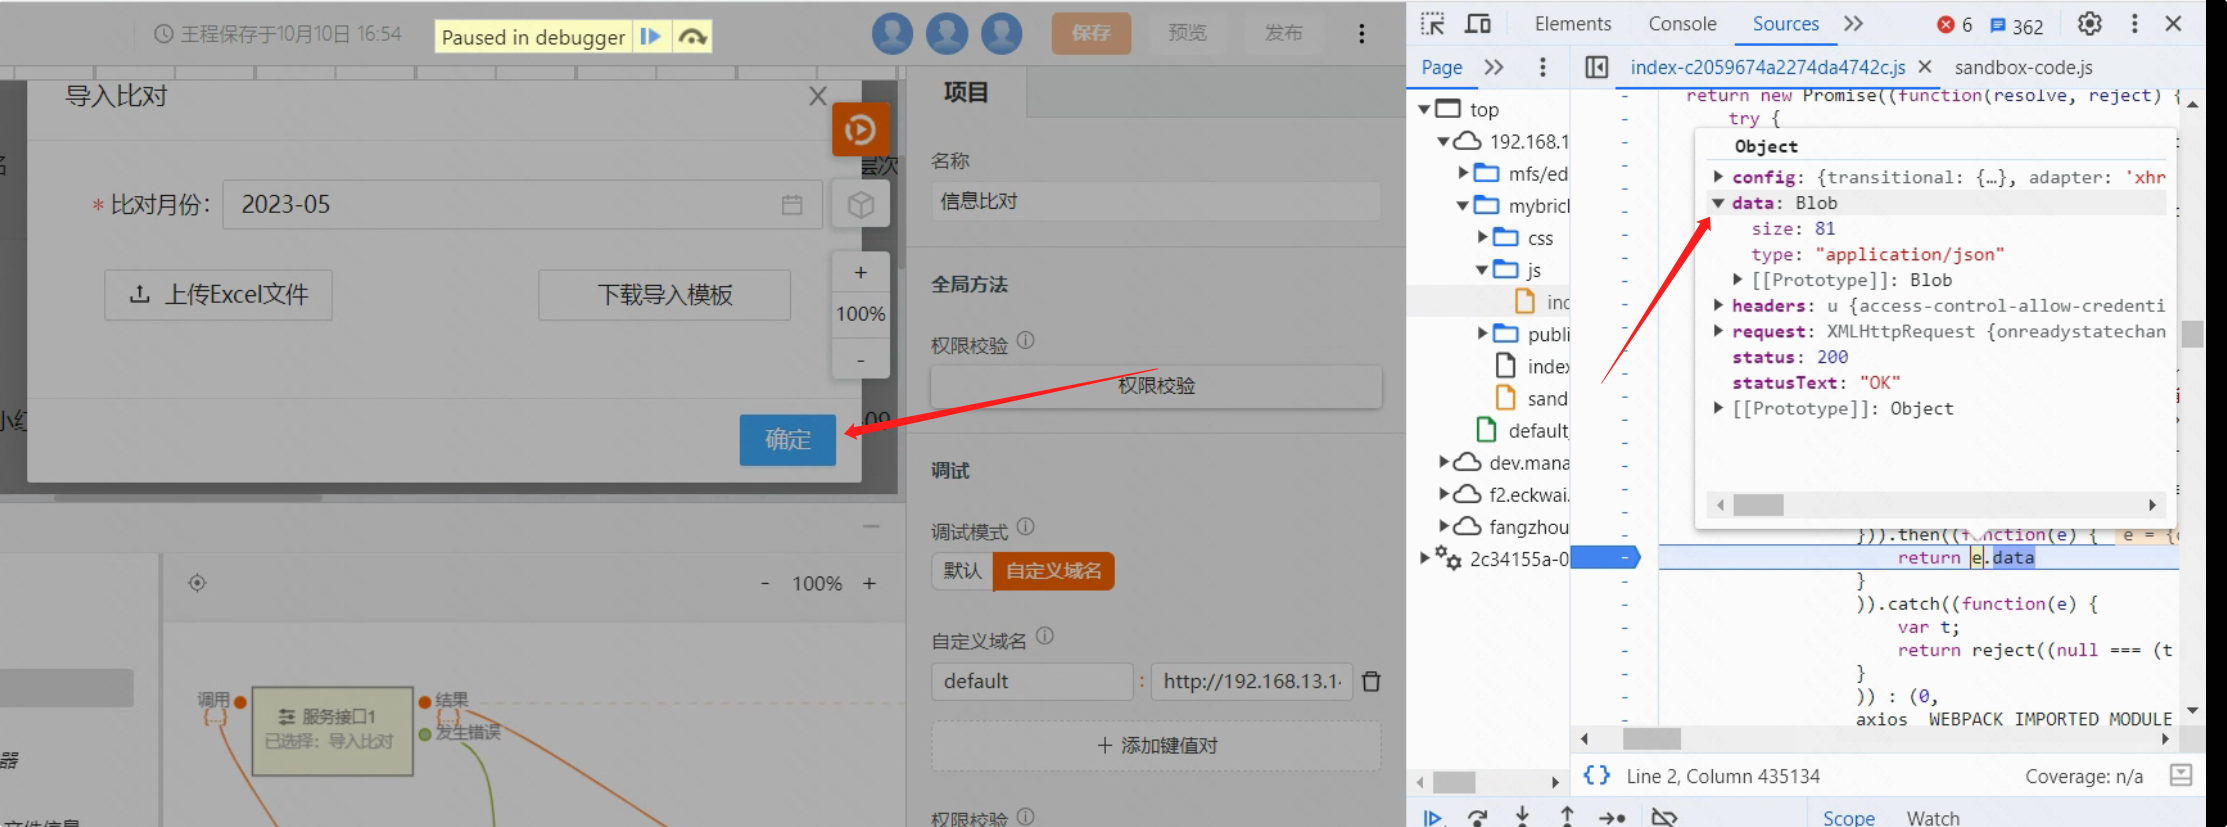Toggle DevTools device toolbar
2227x827 pixels.
(x=1478, y=24)
